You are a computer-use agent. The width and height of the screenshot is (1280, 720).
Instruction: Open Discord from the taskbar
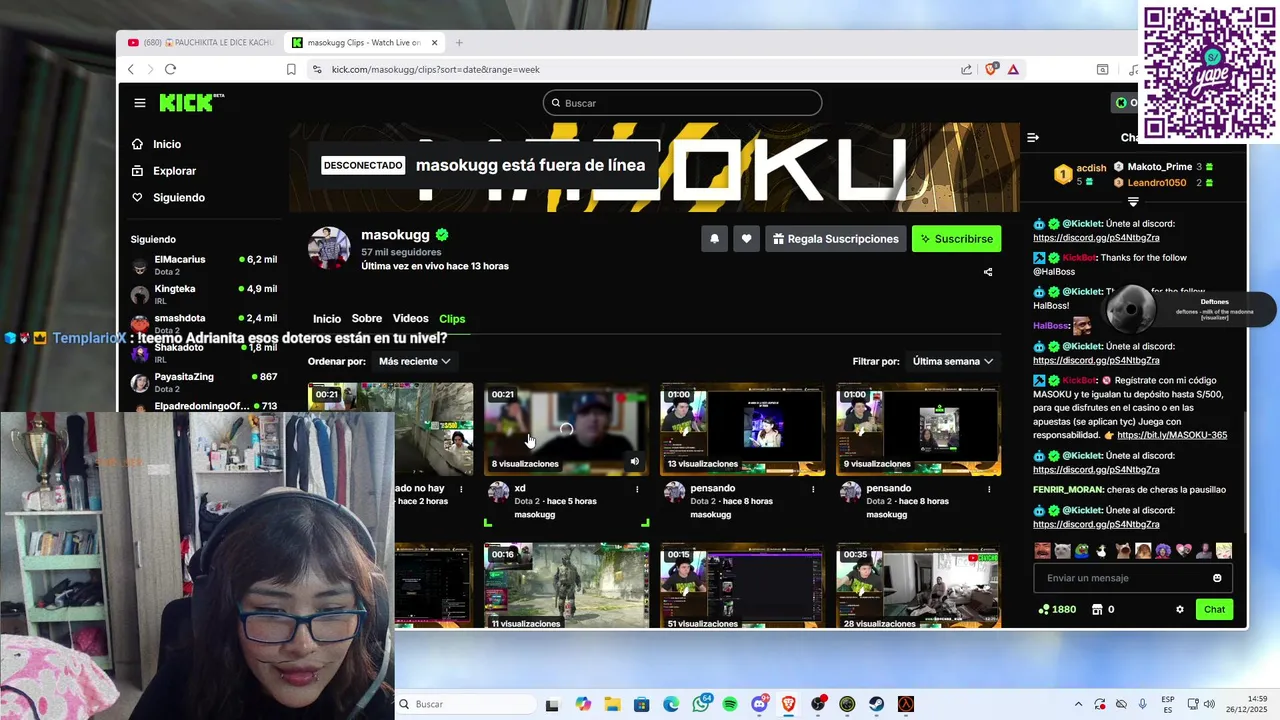759,704
